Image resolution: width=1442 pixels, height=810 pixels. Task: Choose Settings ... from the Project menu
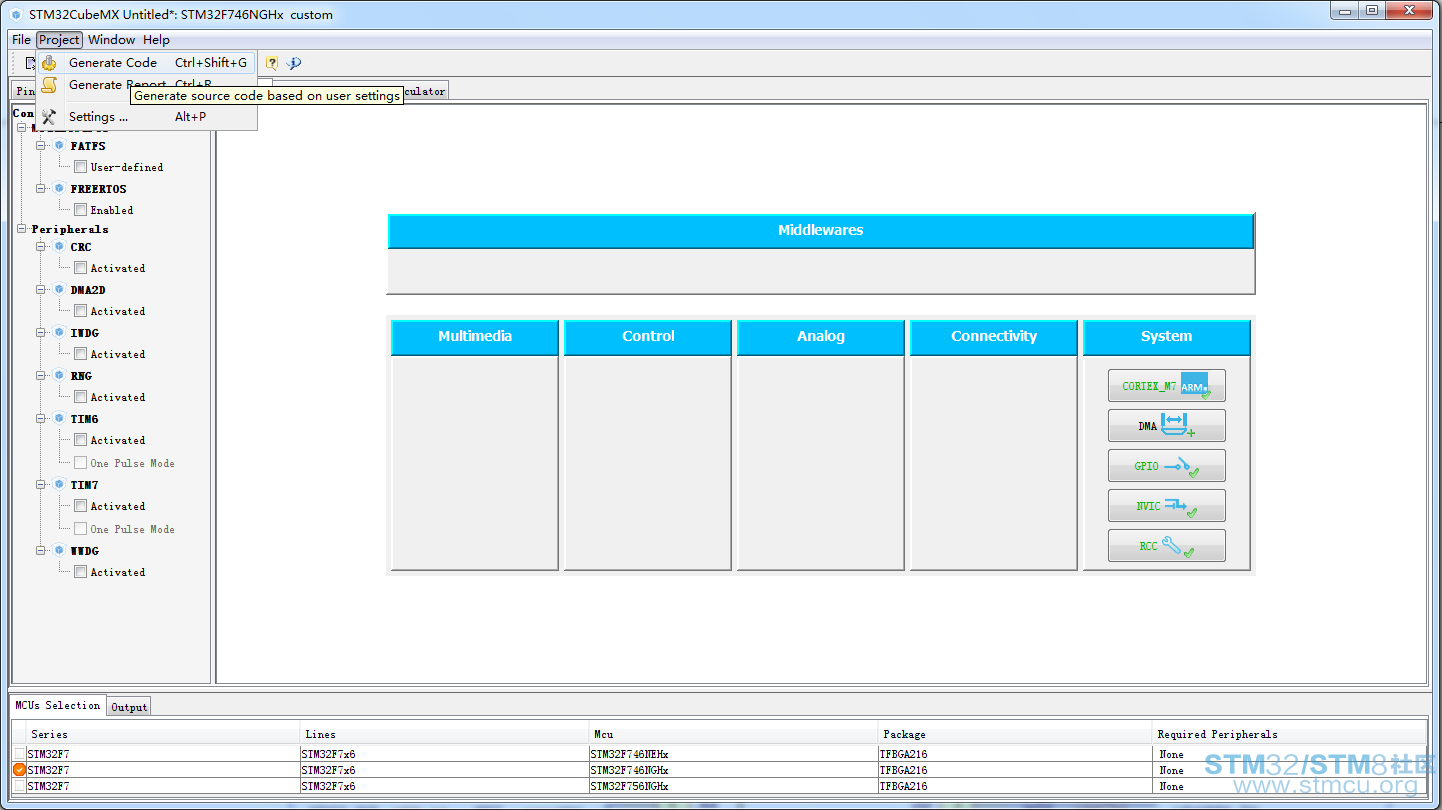(x=146, y=117)
